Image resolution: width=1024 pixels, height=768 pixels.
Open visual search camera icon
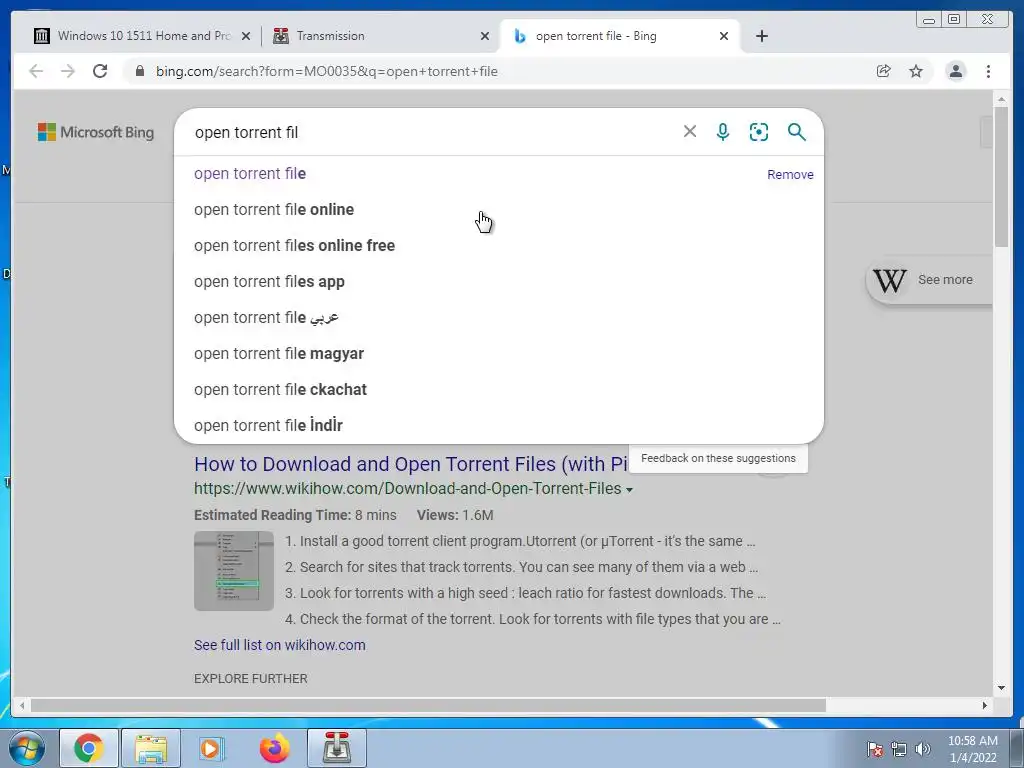tap(759, 132)
